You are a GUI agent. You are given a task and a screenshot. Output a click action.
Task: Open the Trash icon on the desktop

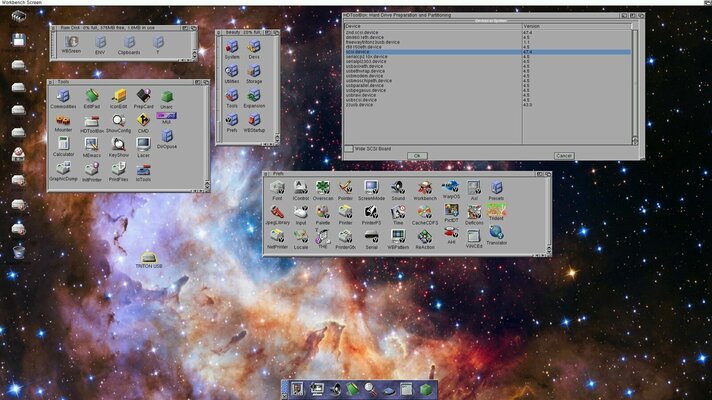tap(18, 250)
